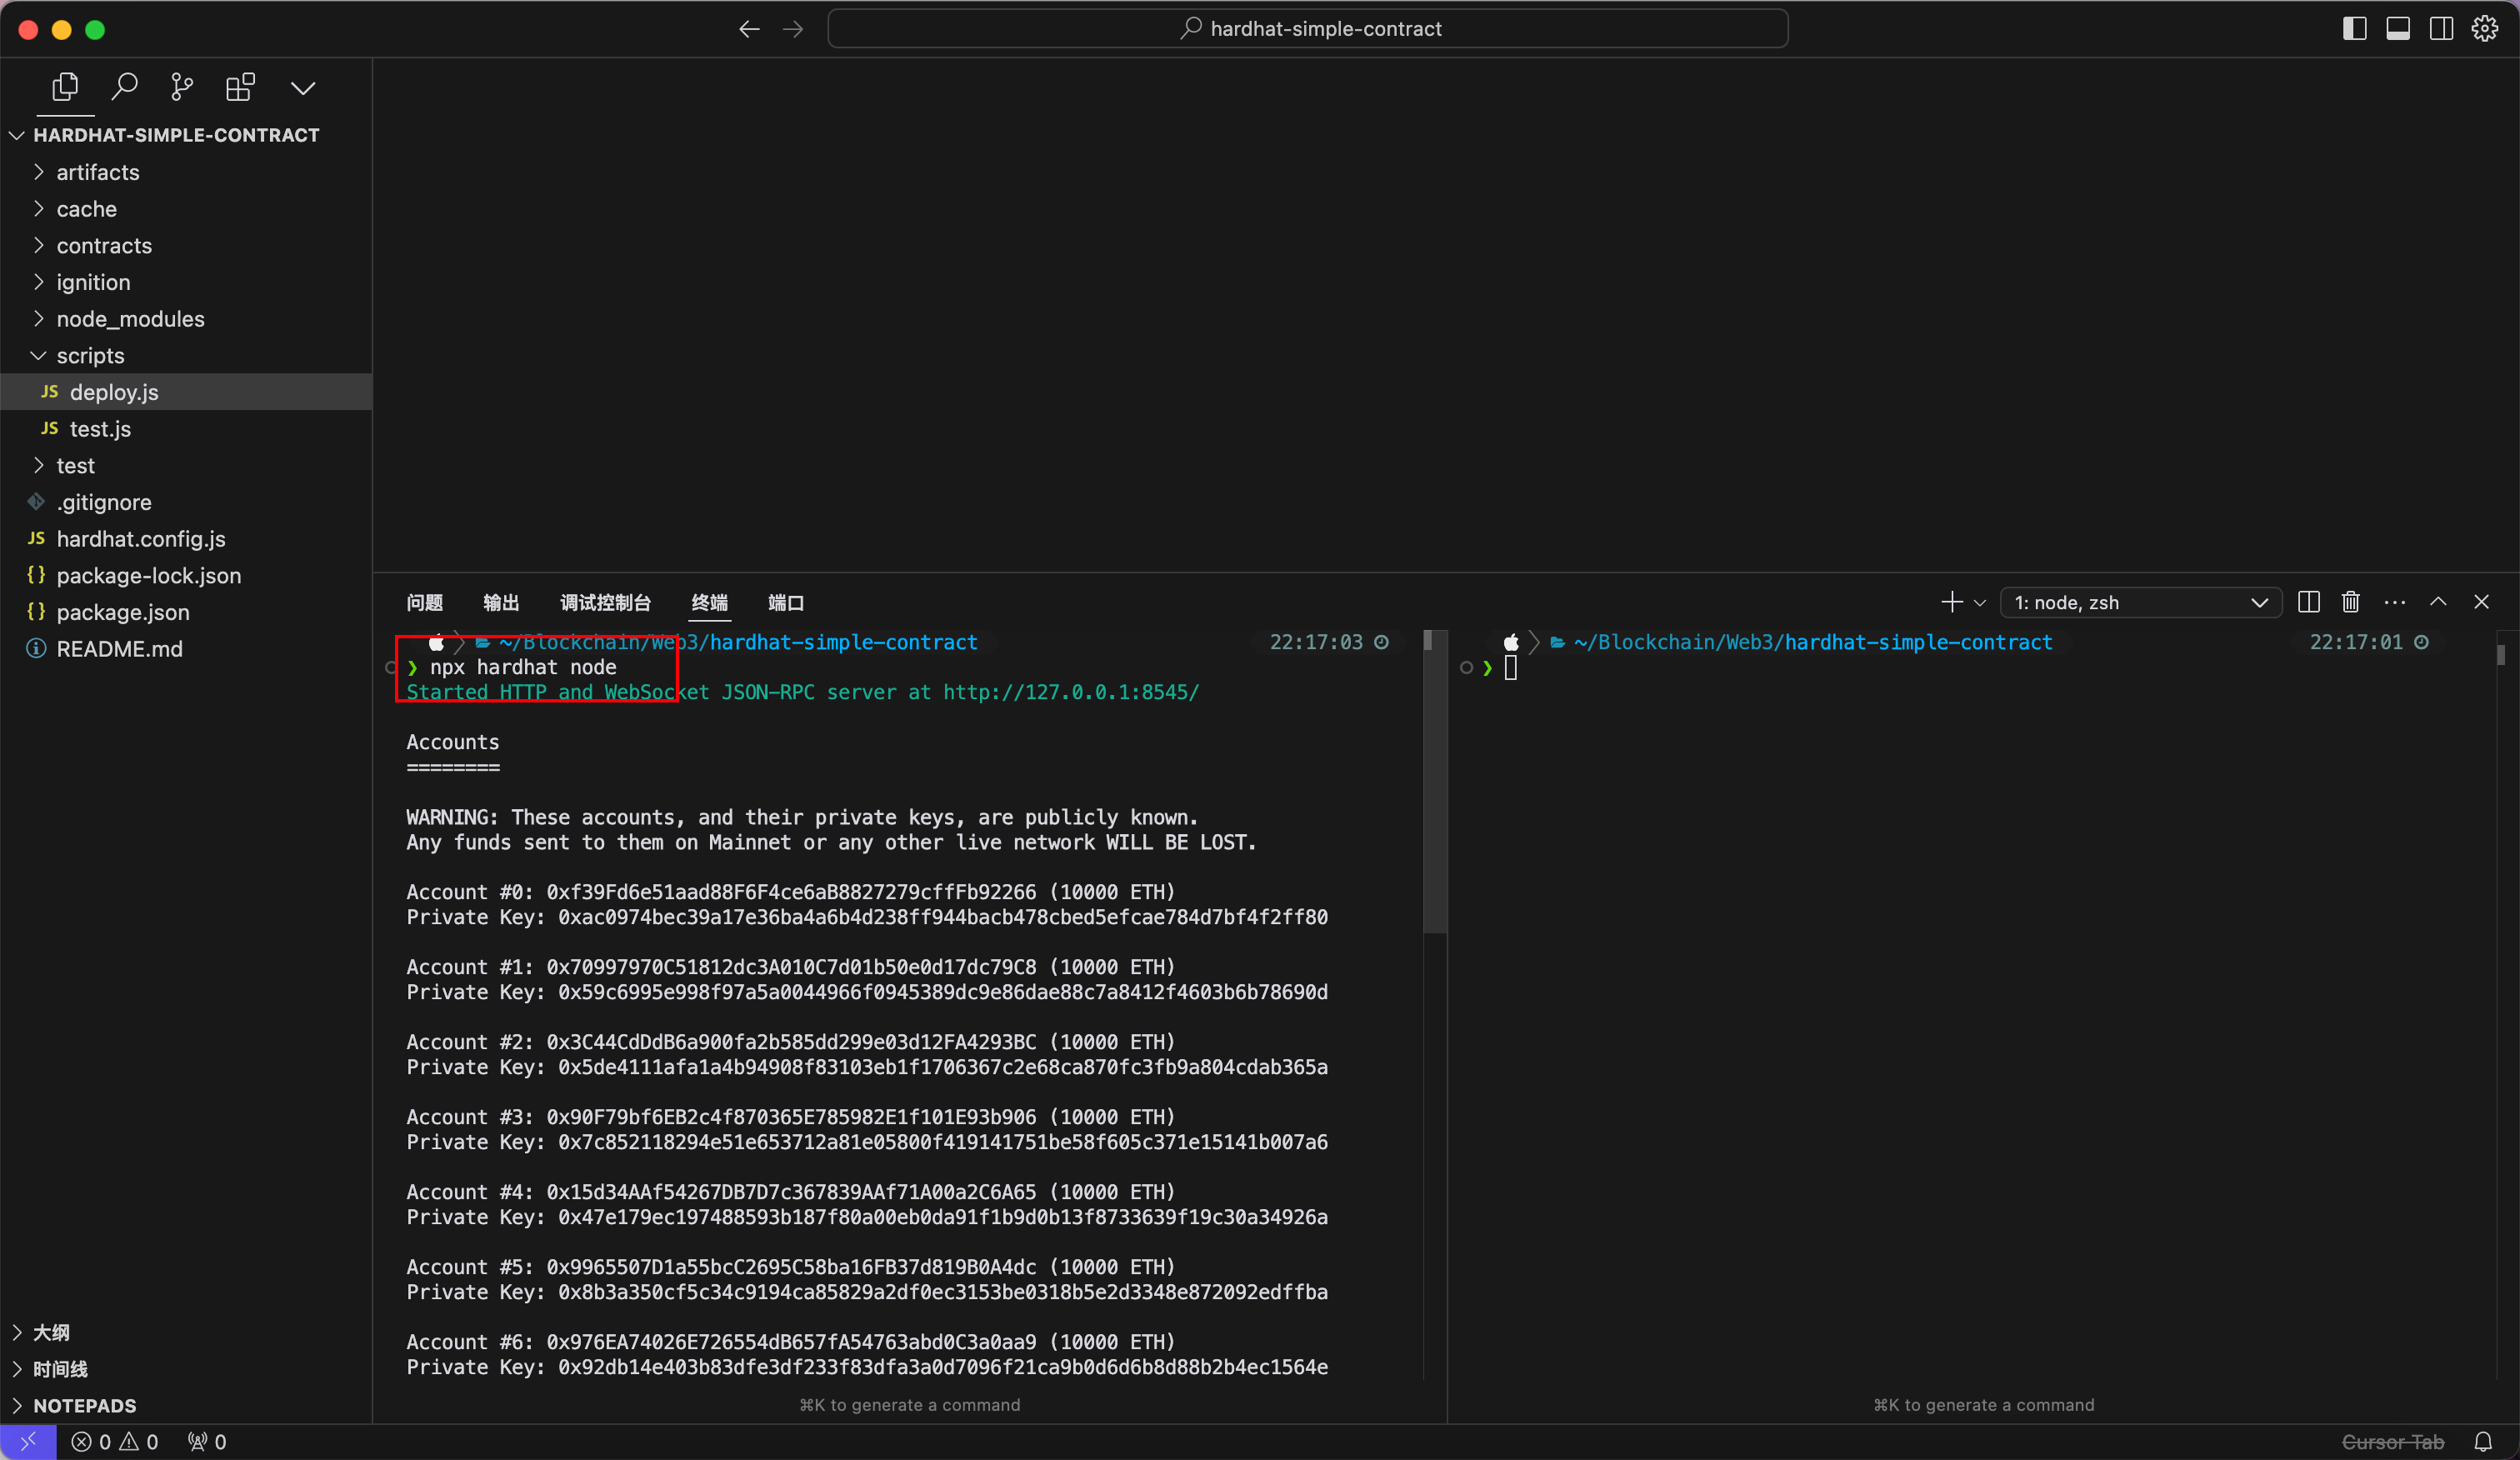Click the left terminal's 22:17:03 timestamp

coord(1316,642)
